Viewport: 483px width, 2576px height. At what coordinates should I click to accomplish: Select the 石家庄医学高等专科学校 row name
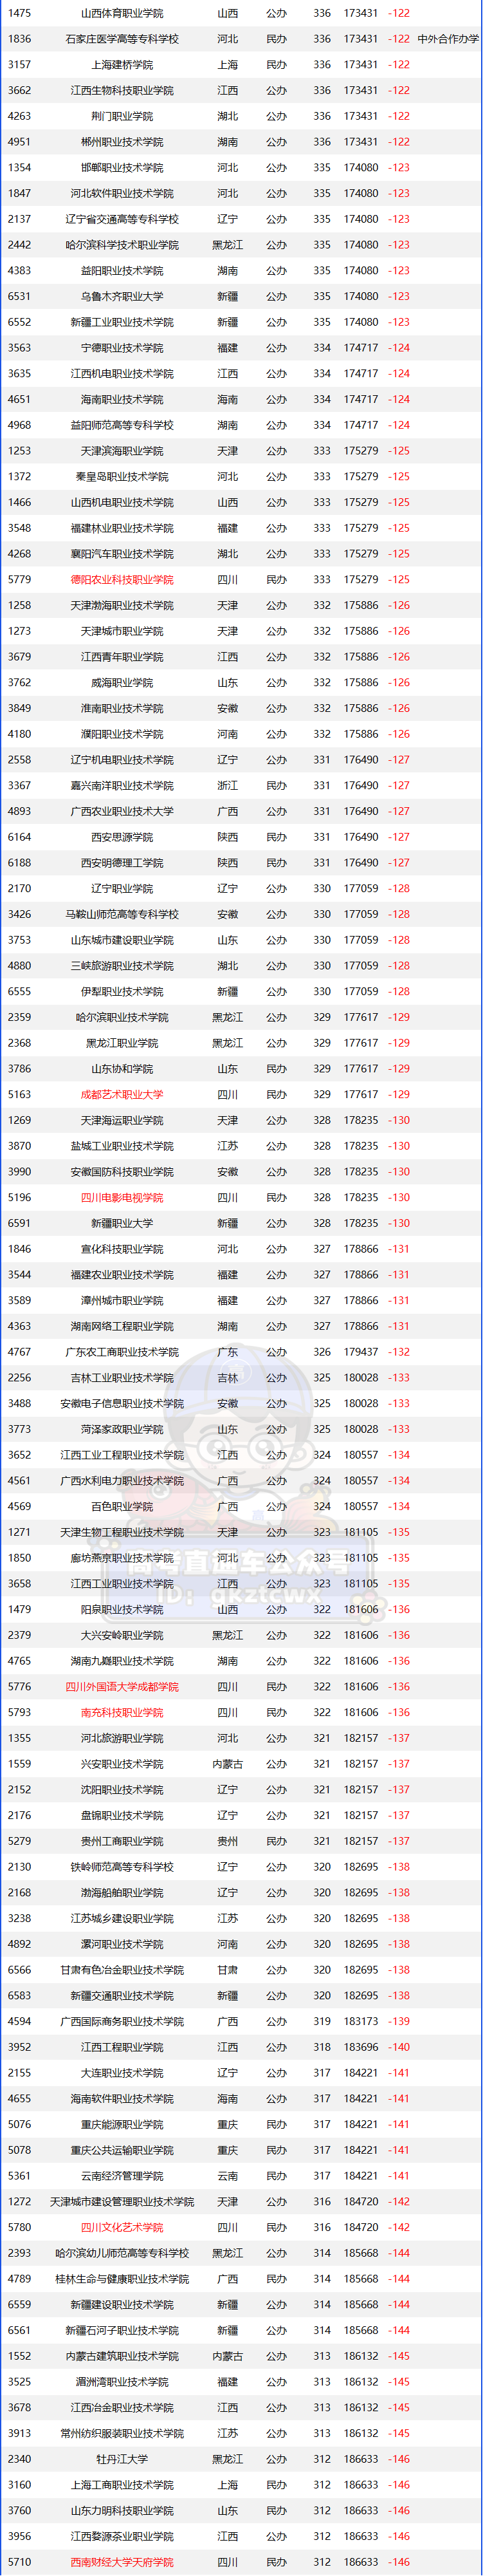pos(122,39)
